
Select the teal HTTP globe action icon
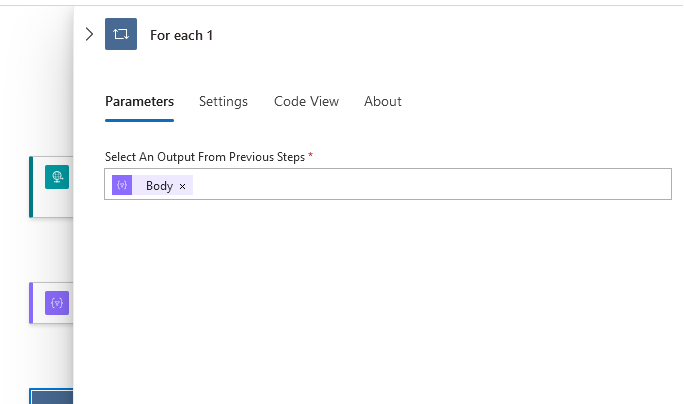(x=57, y=178)
